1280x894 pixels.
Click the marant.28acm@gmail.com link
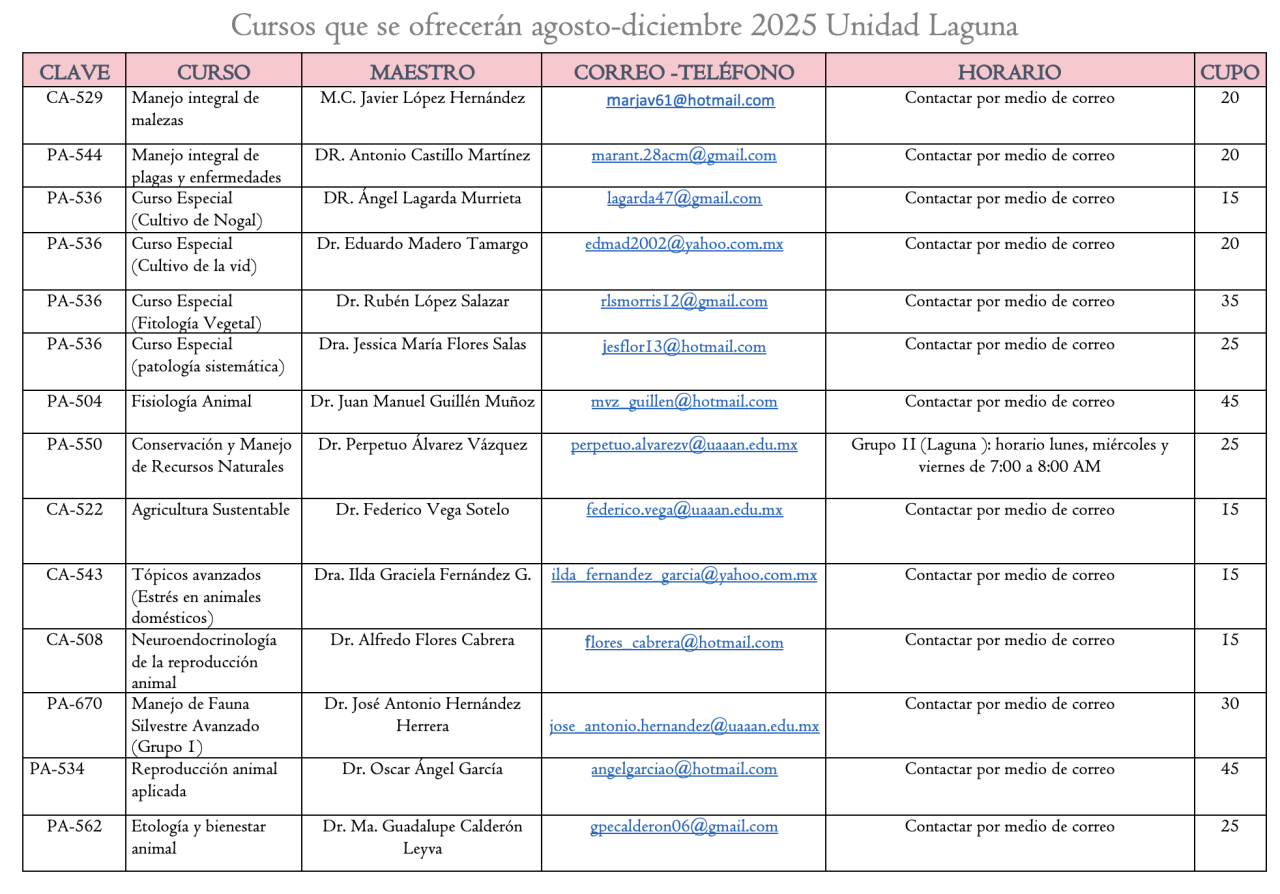click(684, 156)
